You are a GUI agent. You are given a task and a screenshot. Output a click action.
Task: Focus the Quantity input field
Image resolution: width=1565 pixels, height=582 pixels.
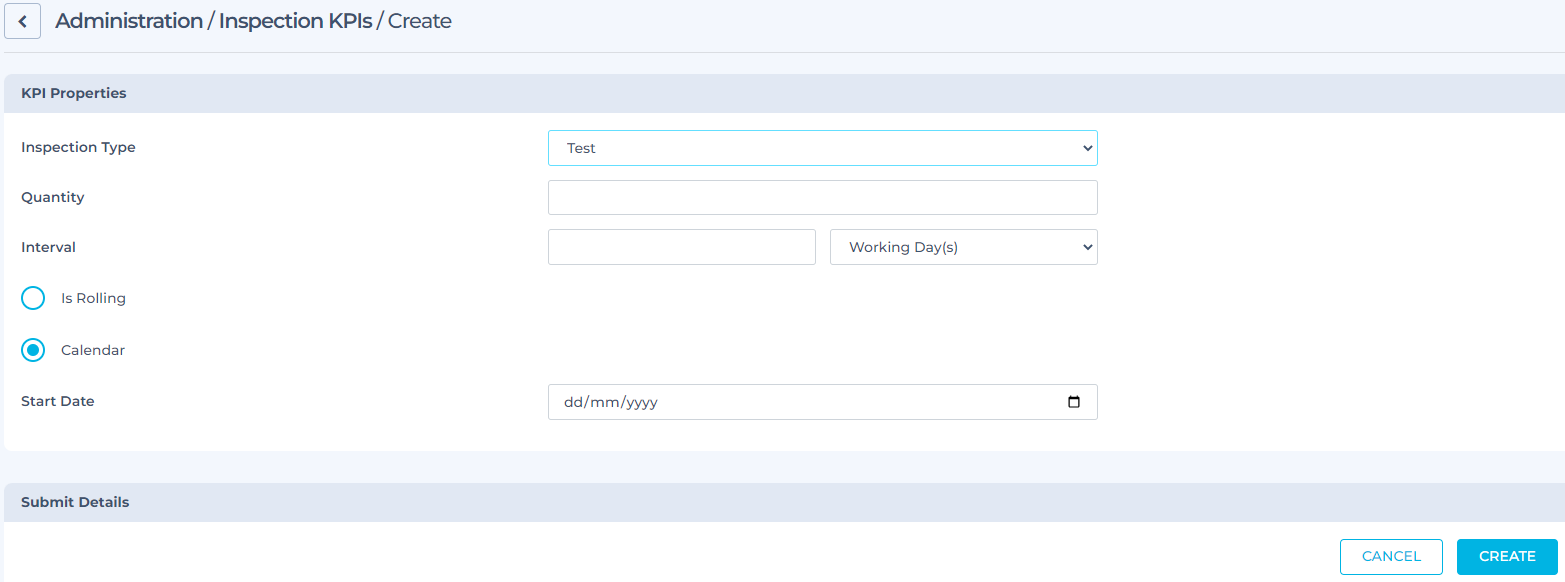[x=822, y=197]
